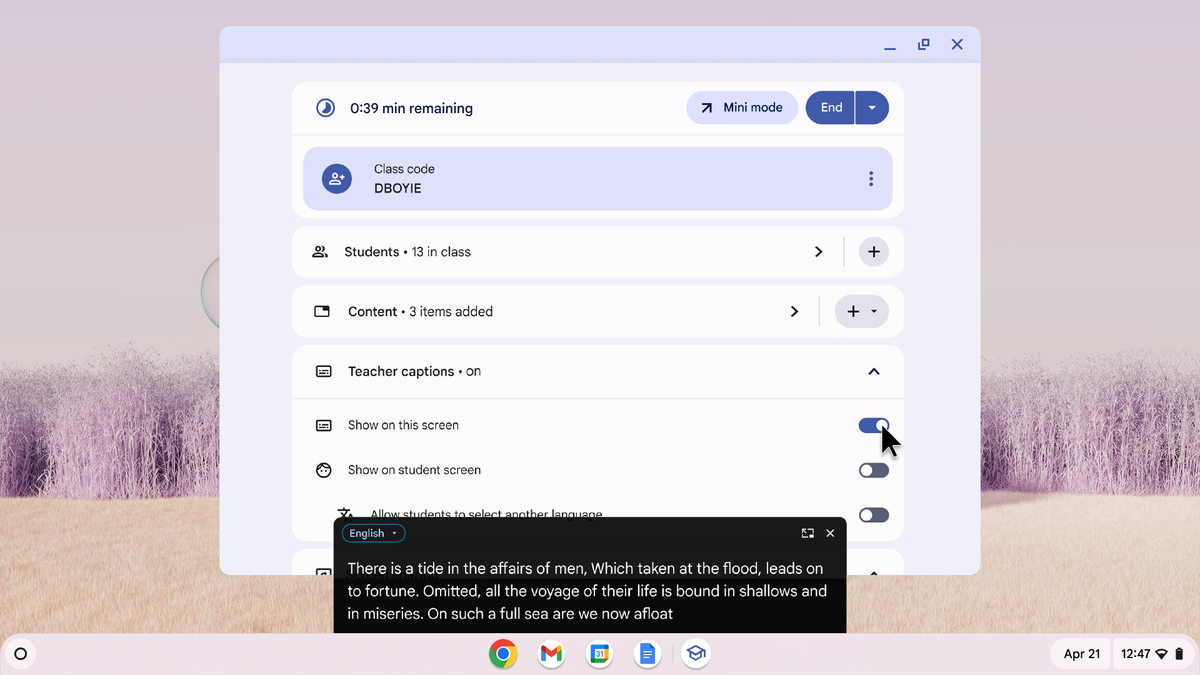Click the Show on student screen label
The width and height of the screenshot is (1200, 675).
(414, 470)
